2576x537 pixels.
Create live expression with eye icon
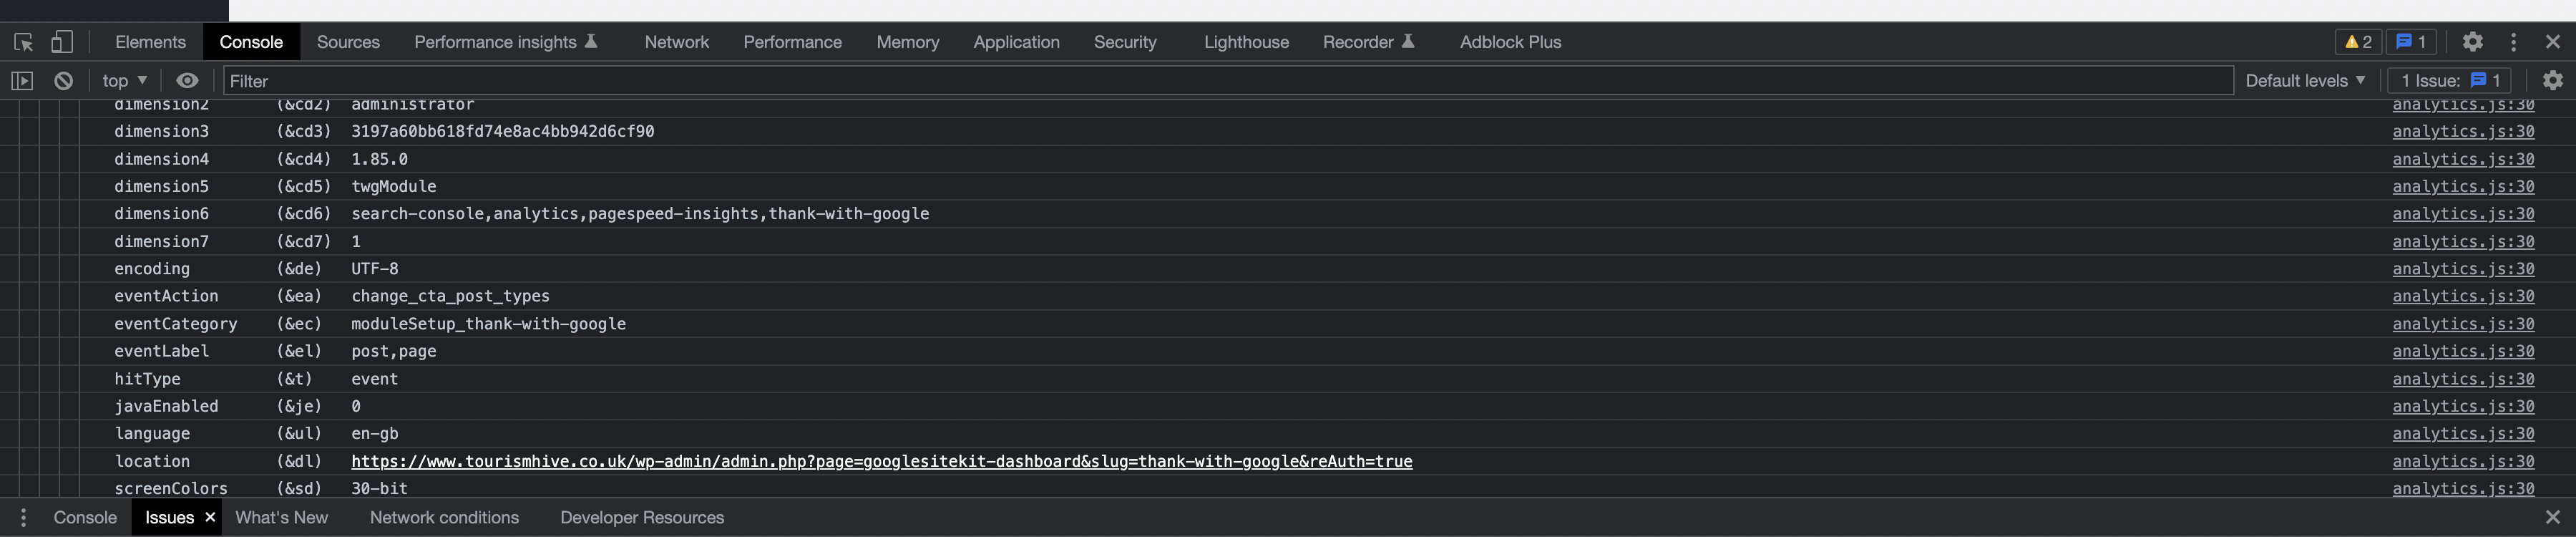pos(187,81)
